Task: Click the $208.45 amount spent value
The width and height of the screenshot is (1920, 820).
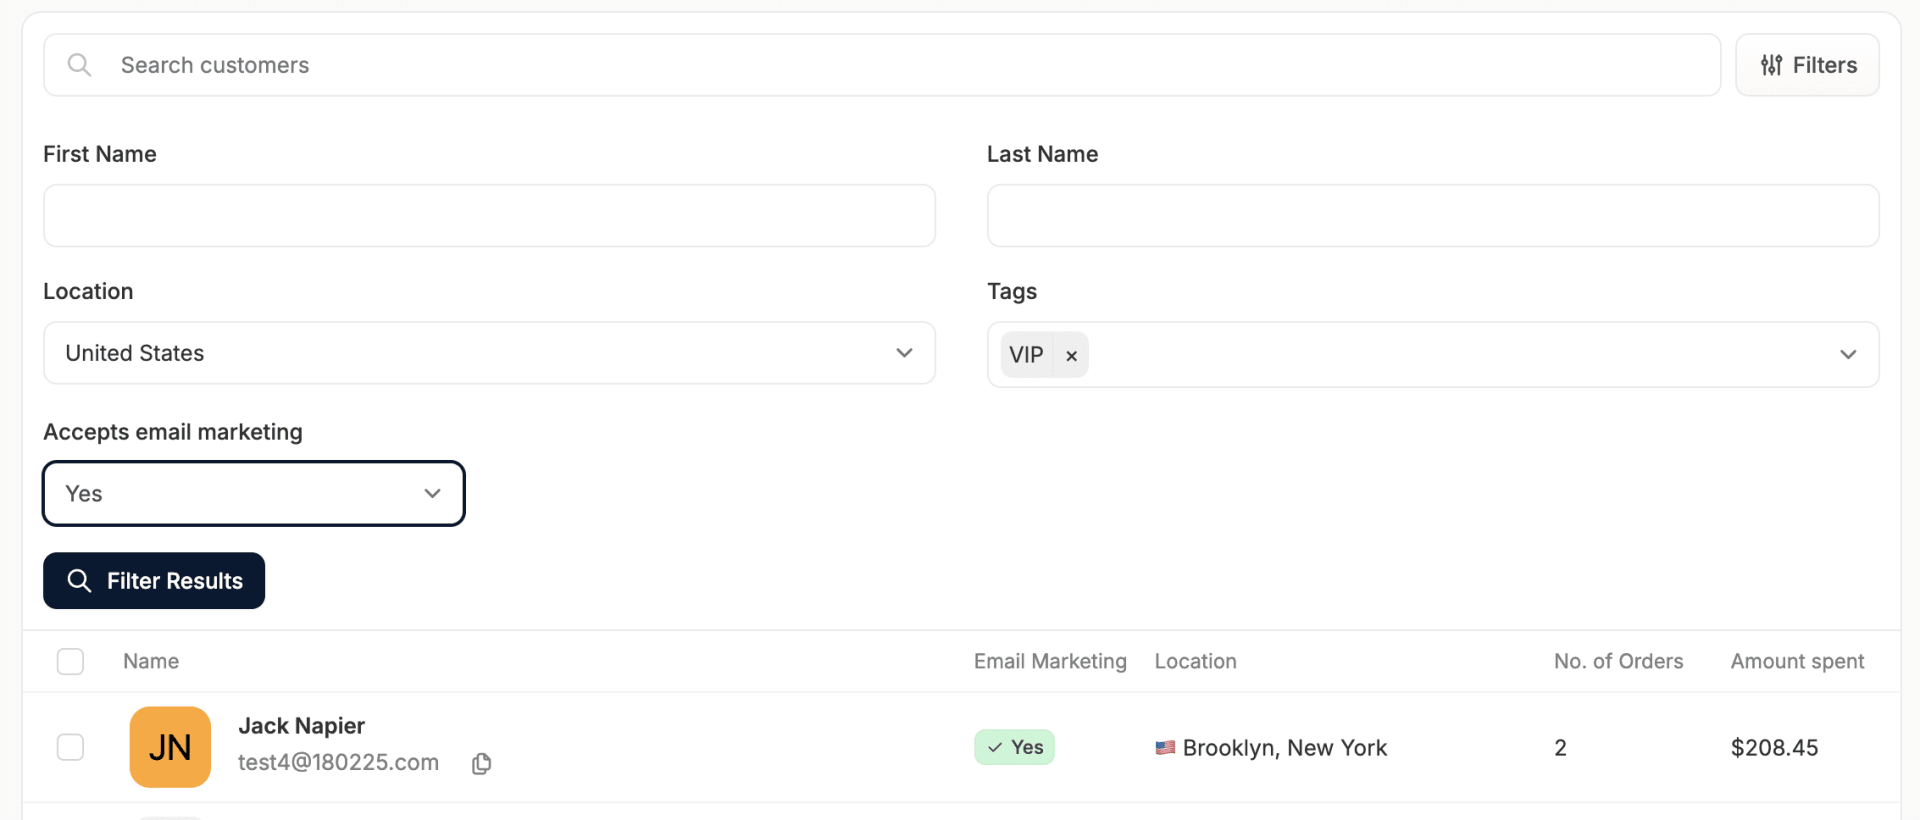Action: click(x=1774, y=748)
